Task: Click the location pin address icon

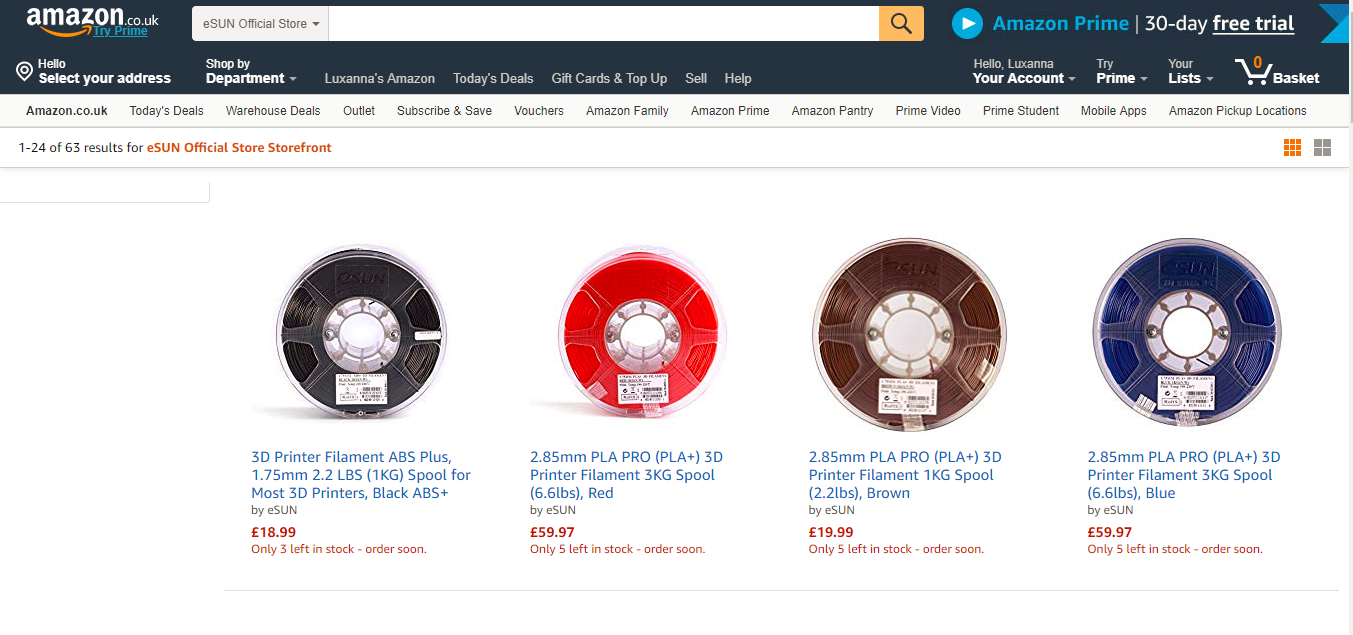Action: click(25, 71)
